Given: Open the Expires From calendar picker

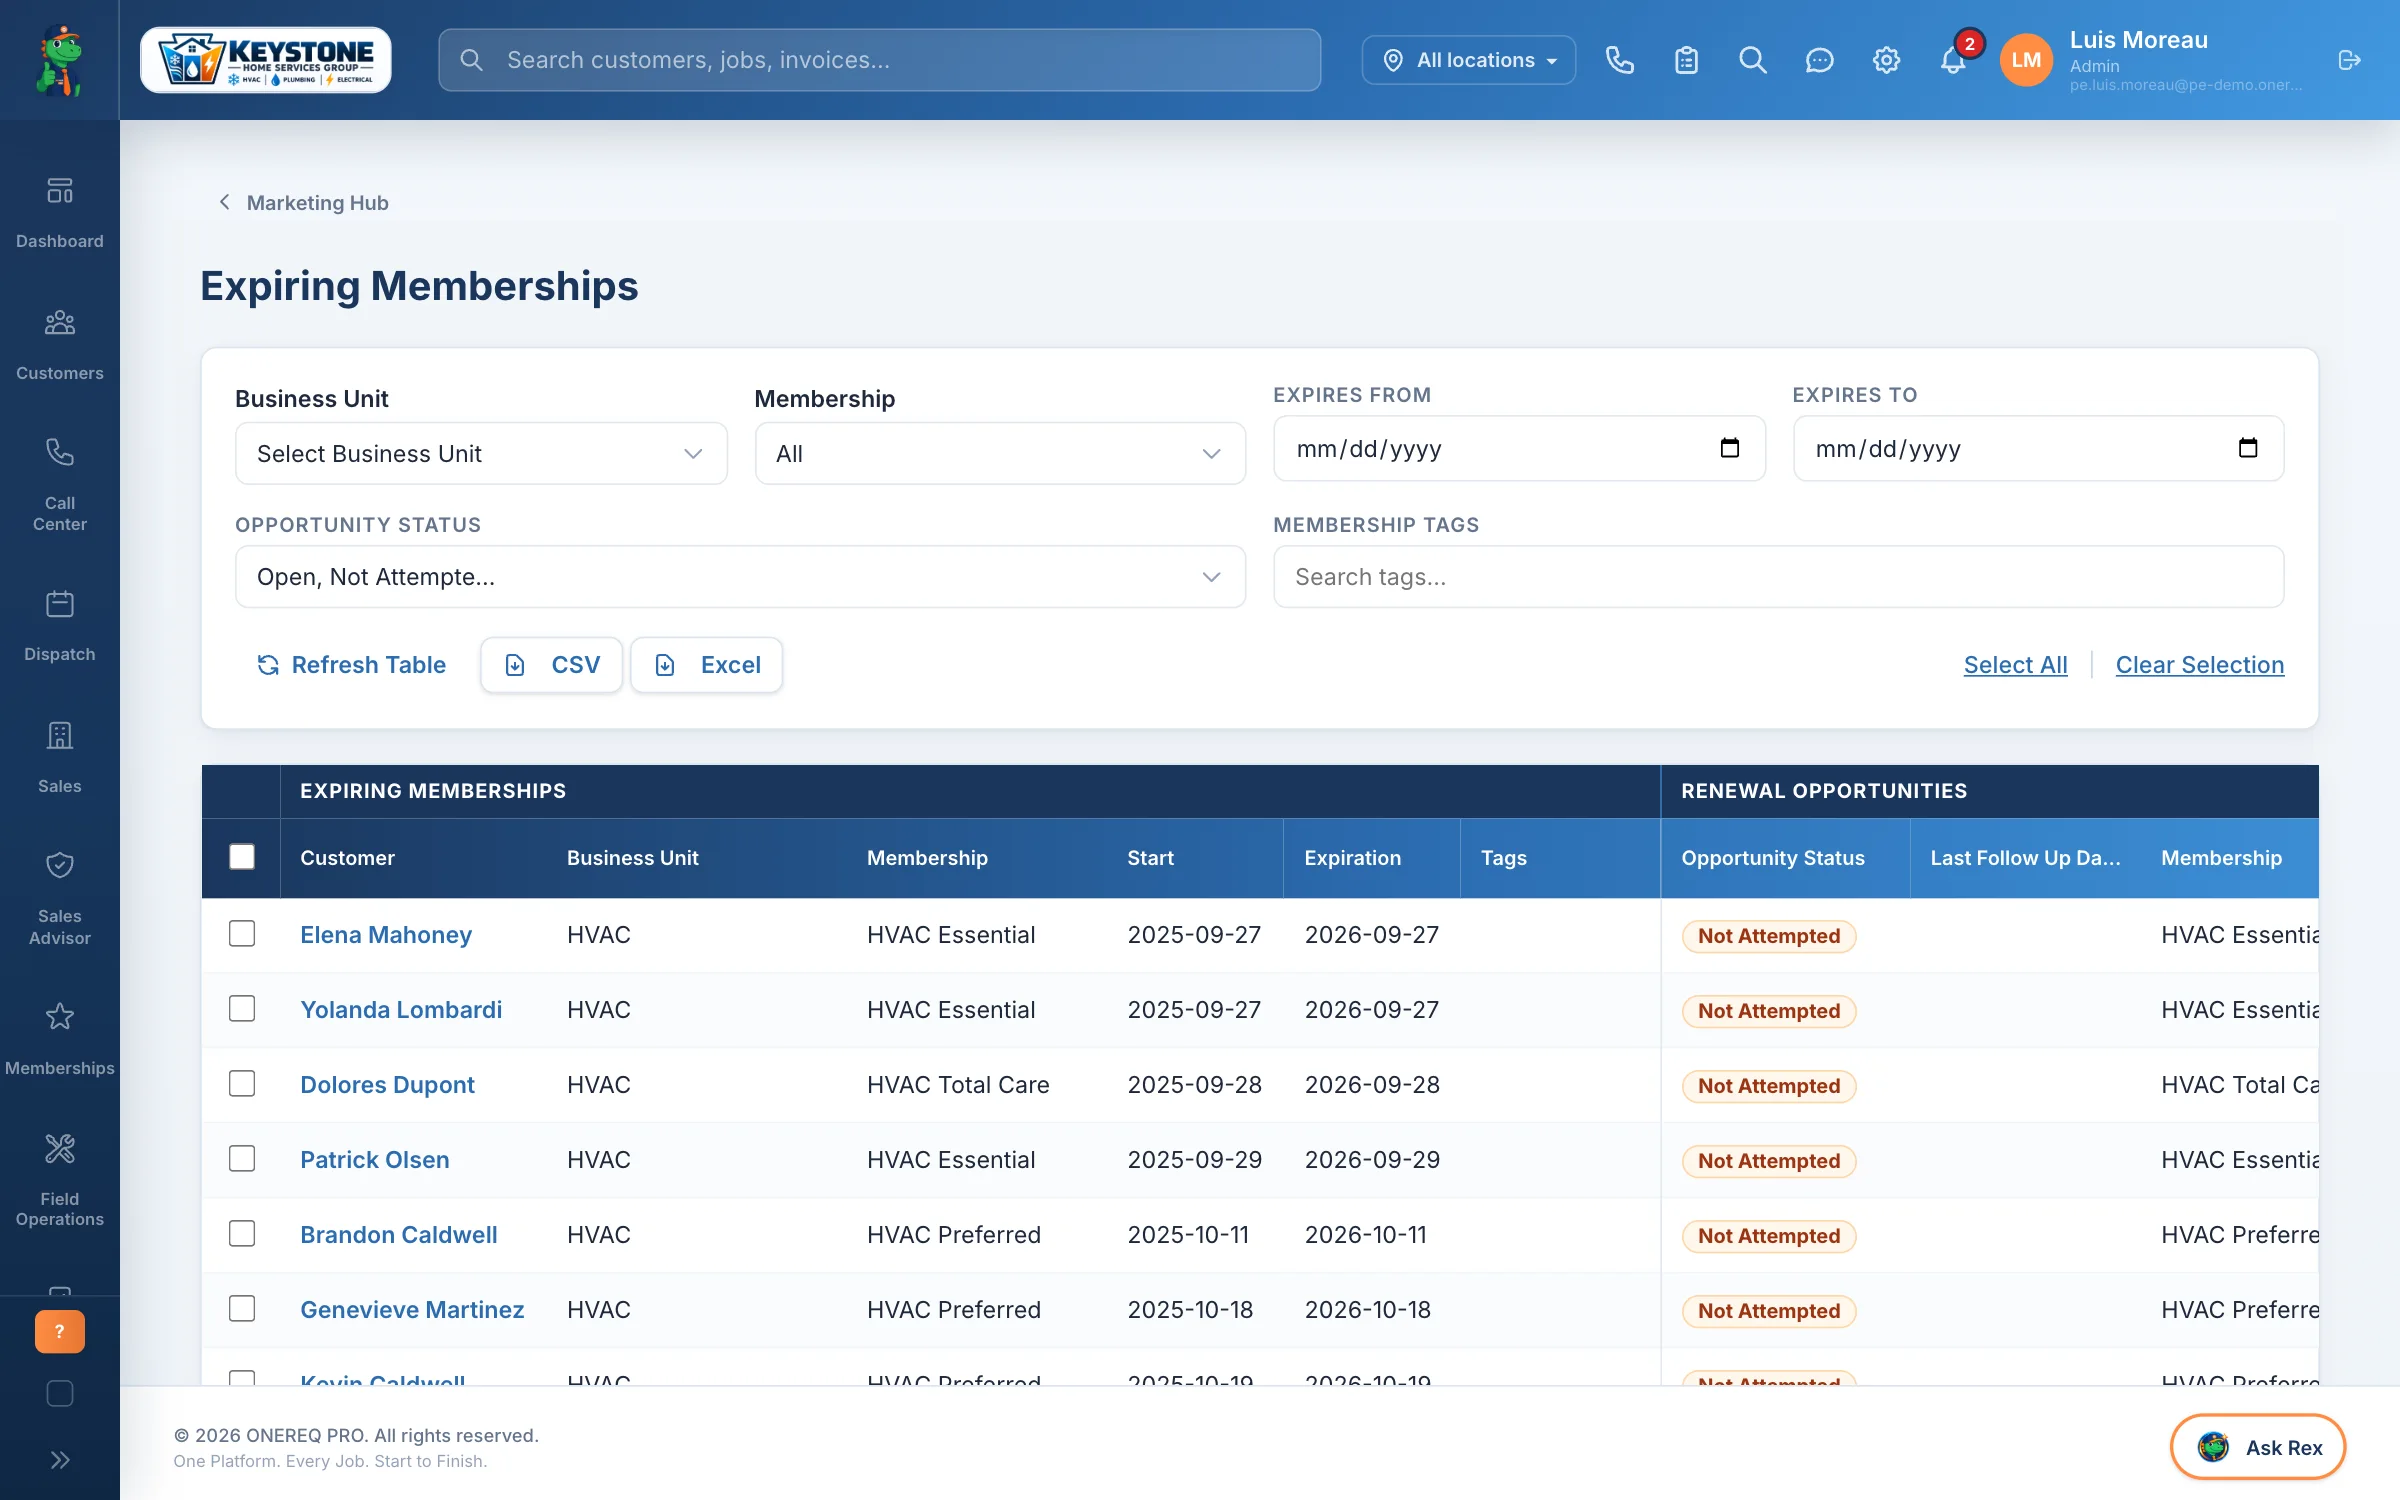Looking at the screenshot, I should pos(1729,448).
